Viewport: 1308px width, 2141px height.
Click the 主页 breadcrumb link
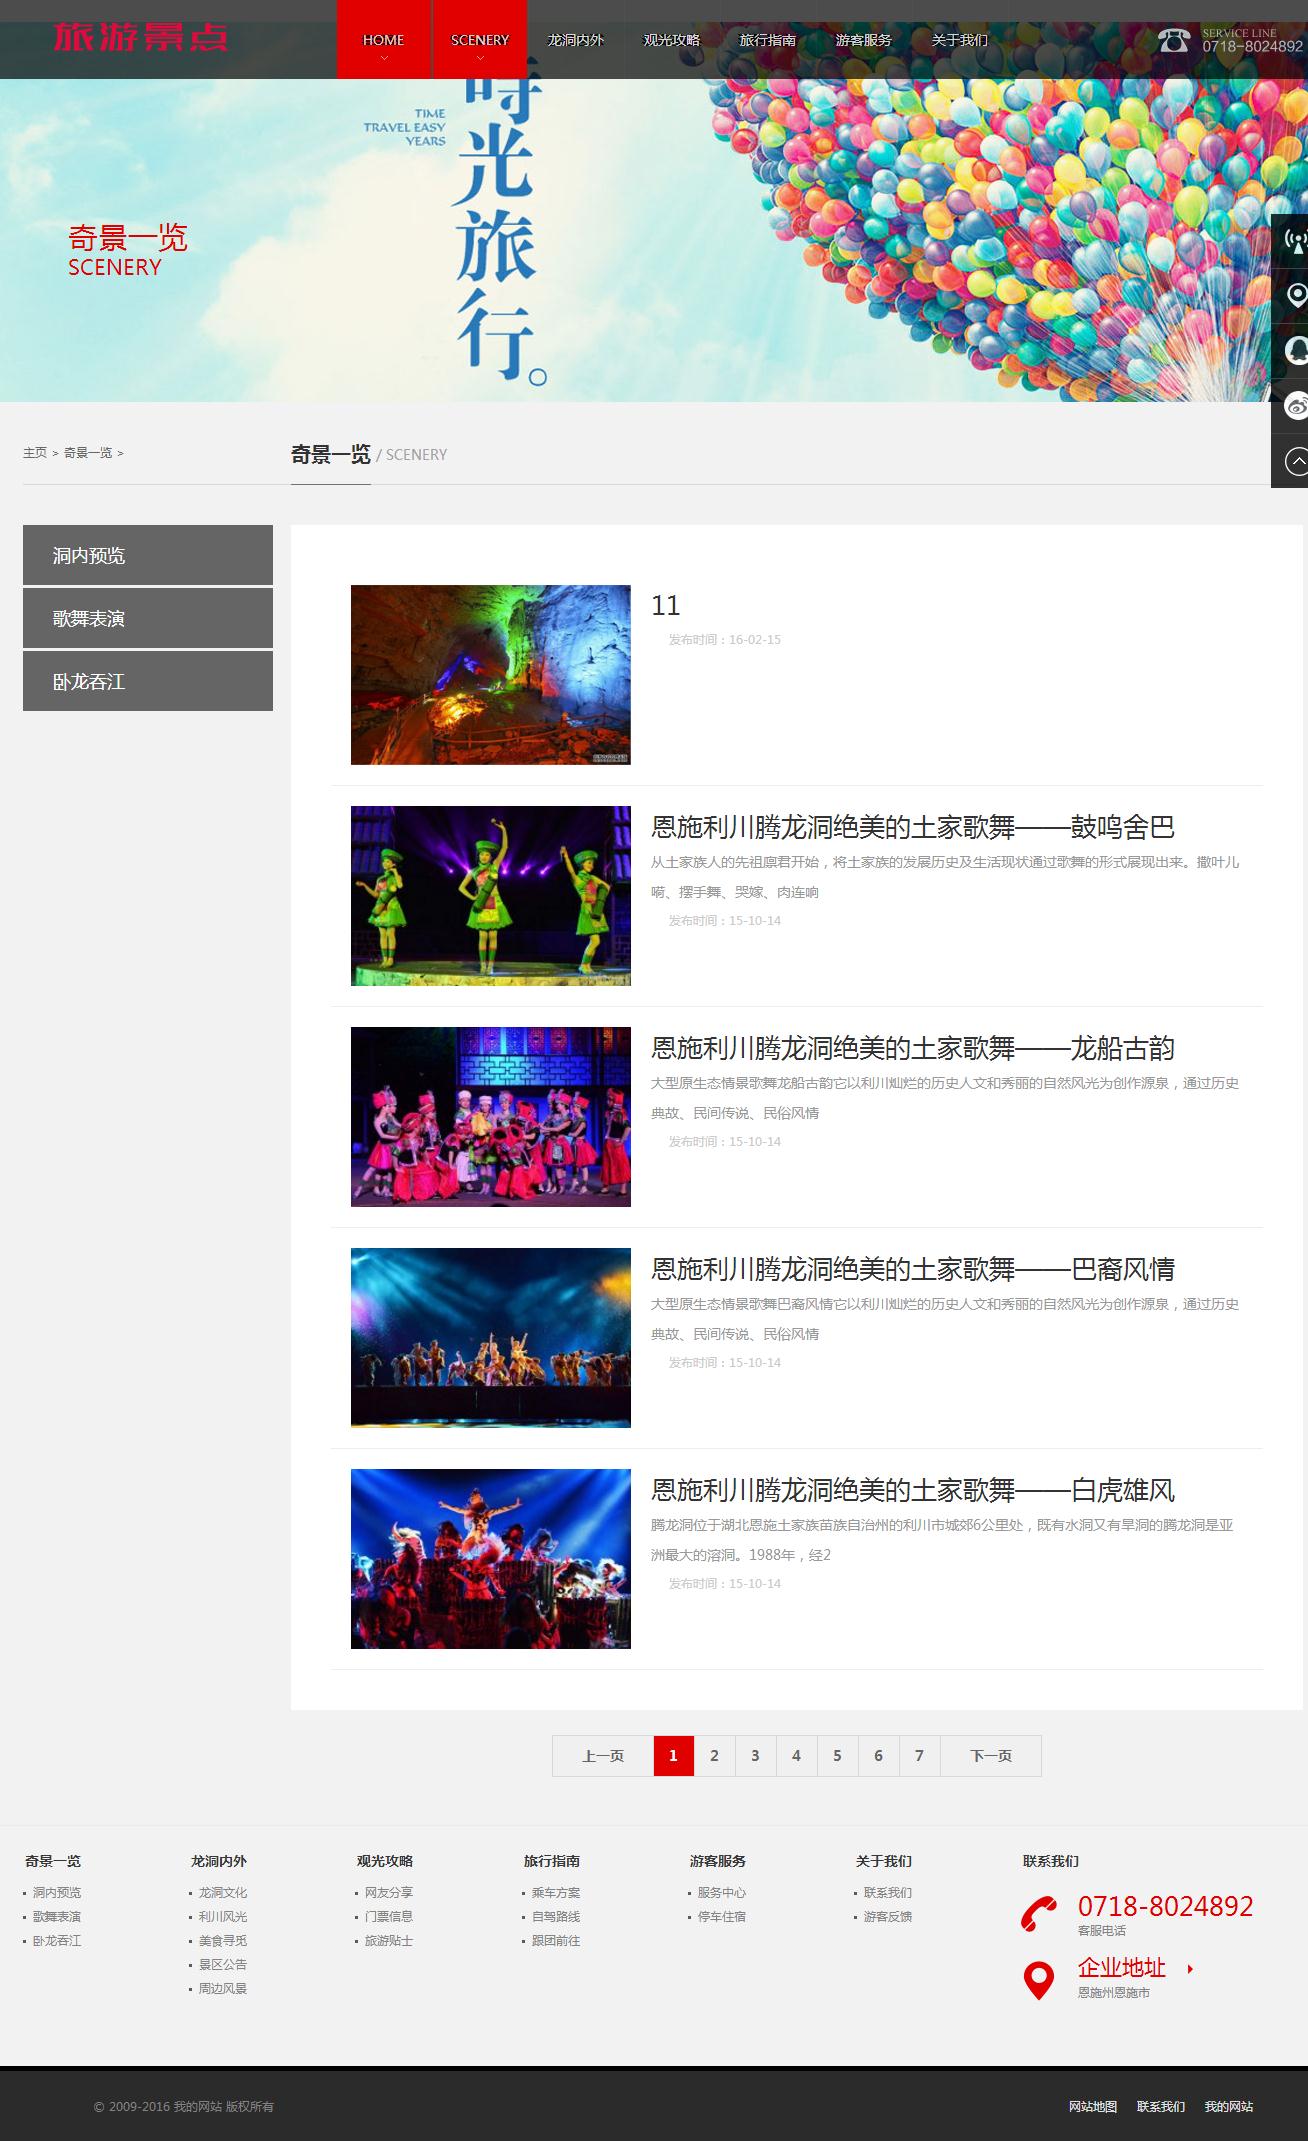35,453
